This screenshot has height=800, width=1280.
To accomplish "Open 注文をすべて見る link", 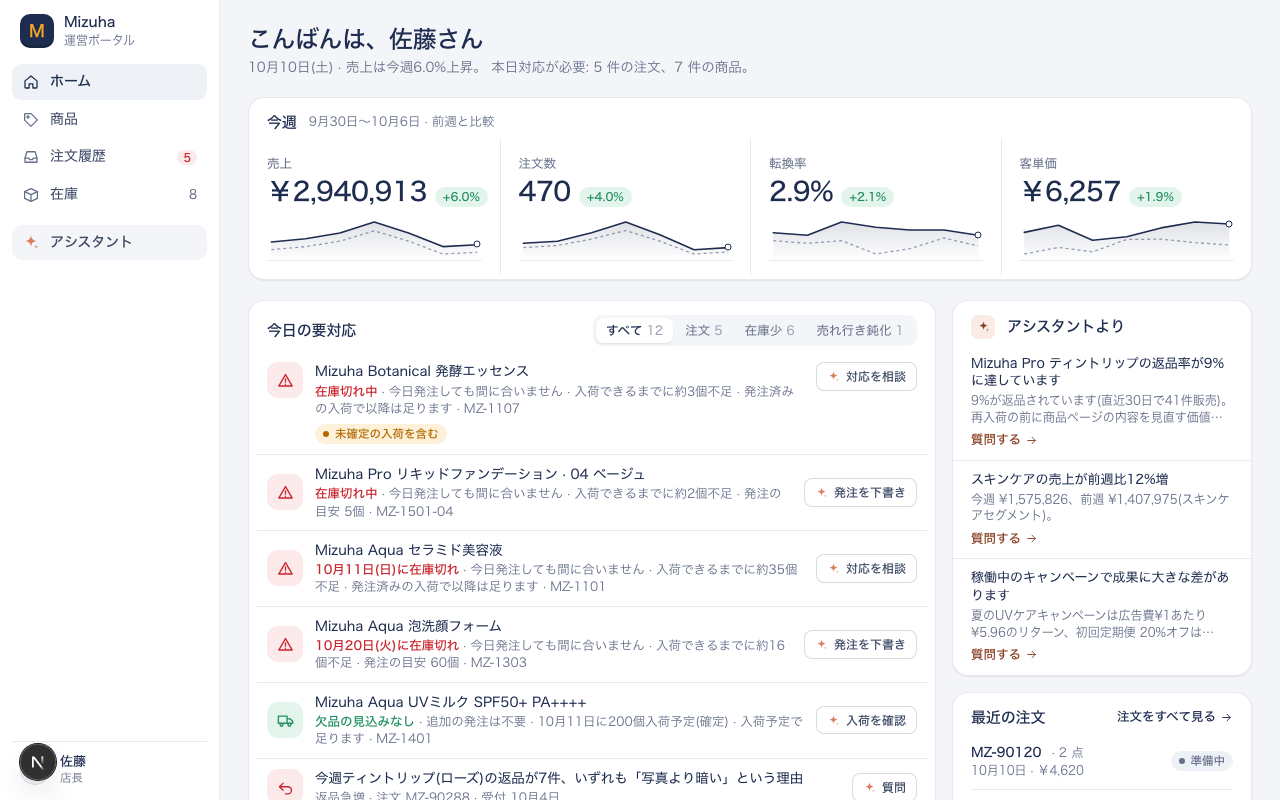I will coord(1174,717).
